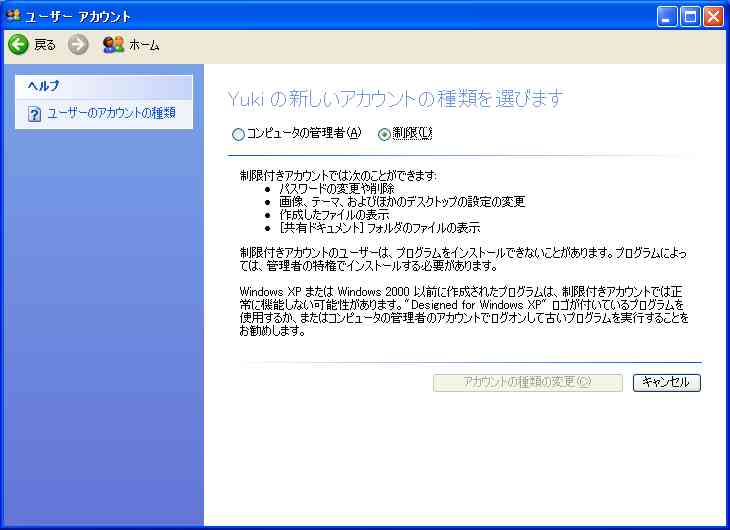The height and width of the screenshot is (530, 730).
Task: Click the help question mark icon
Action: point(34,114)
